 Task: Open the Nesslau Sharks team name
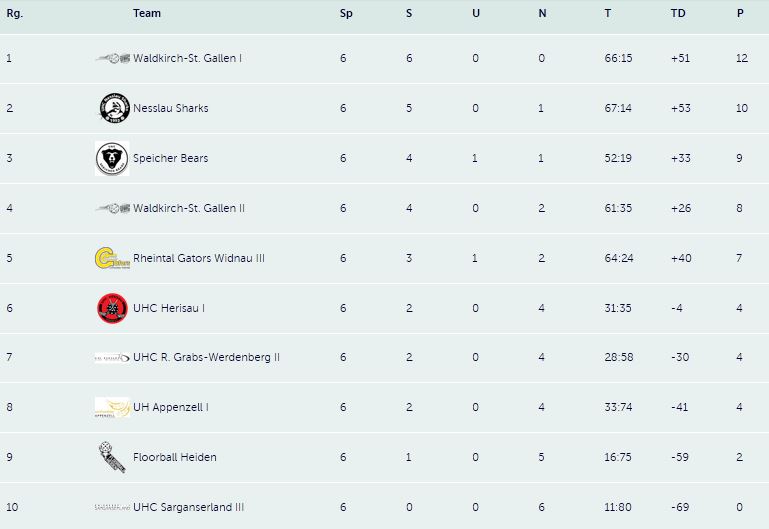(171, 108)
